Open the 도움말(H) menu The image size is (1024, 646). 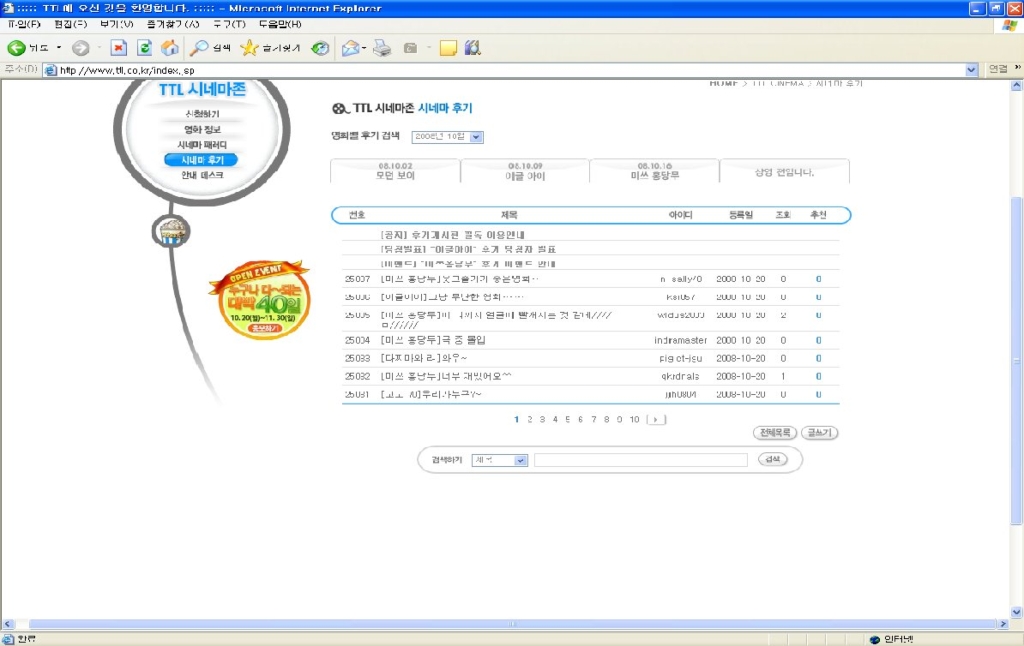280,24
